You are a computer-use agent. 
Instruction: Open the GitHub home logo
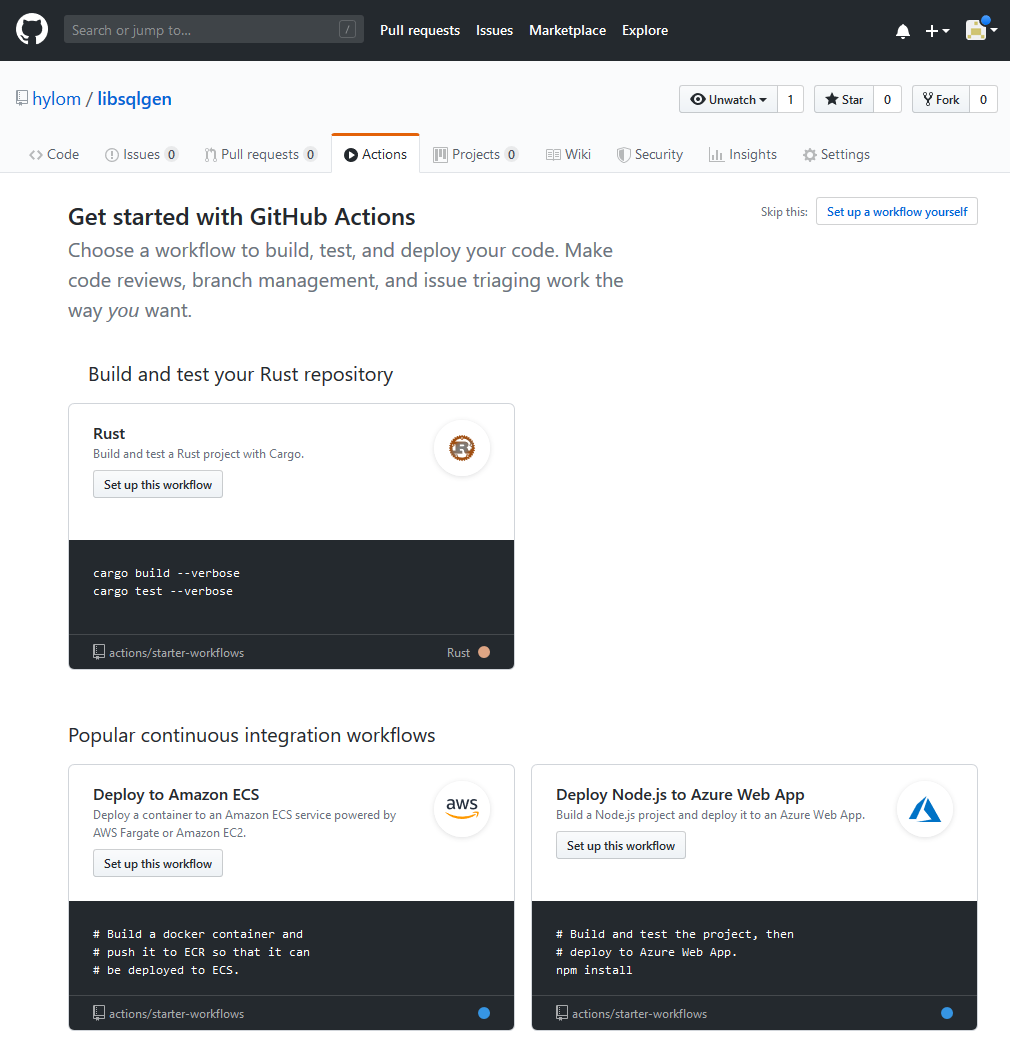[32, 30]
